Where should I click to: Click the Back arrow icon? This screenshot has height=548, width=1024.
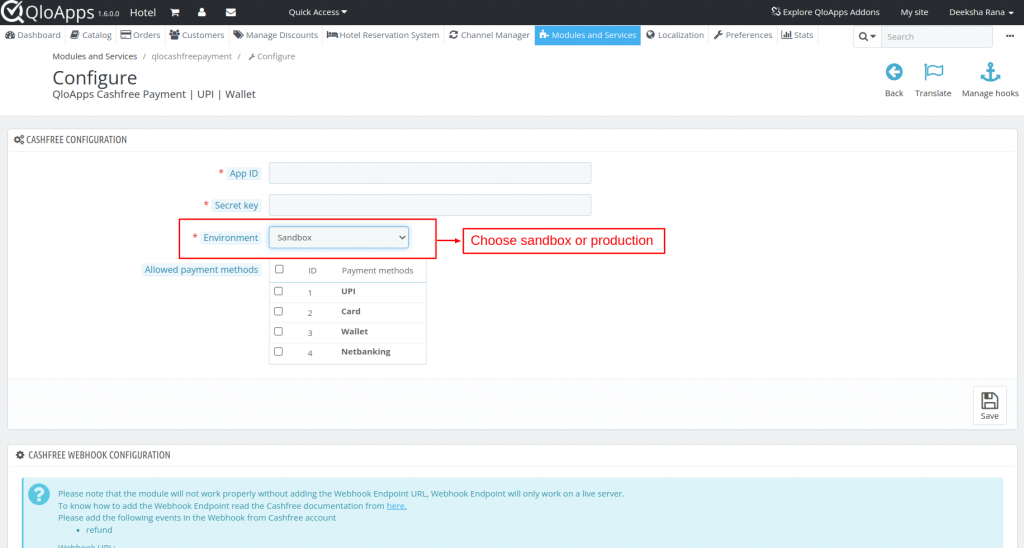click(x=894, y=72)
